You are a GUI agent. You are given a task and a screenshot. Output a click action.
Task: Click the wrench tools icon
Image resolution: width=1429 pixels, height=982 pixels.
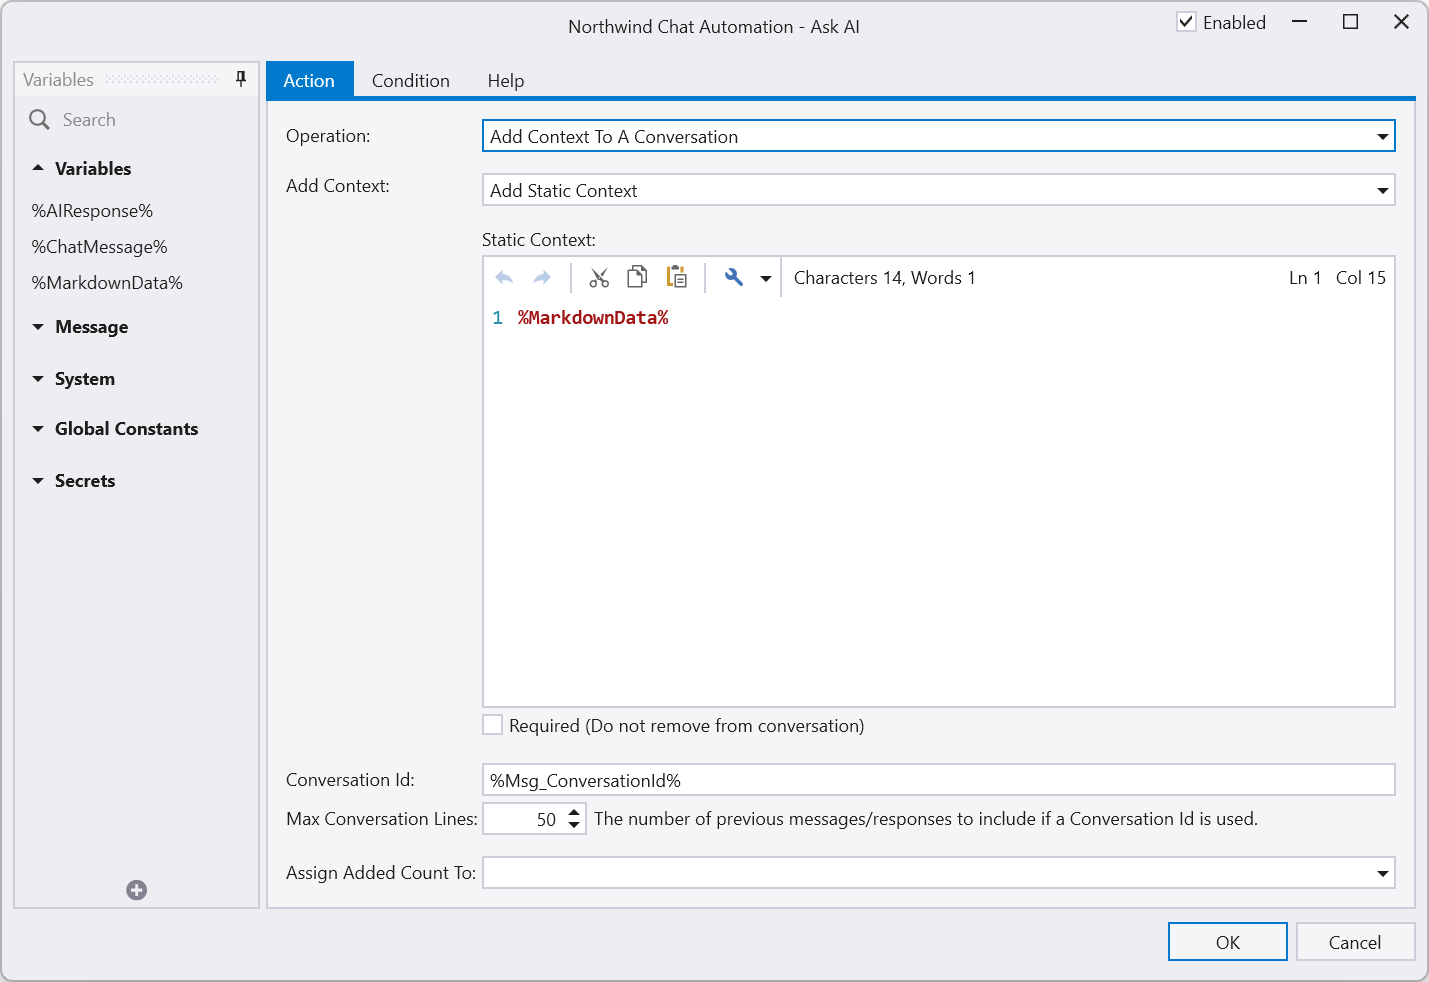click(x=734, y=278)
